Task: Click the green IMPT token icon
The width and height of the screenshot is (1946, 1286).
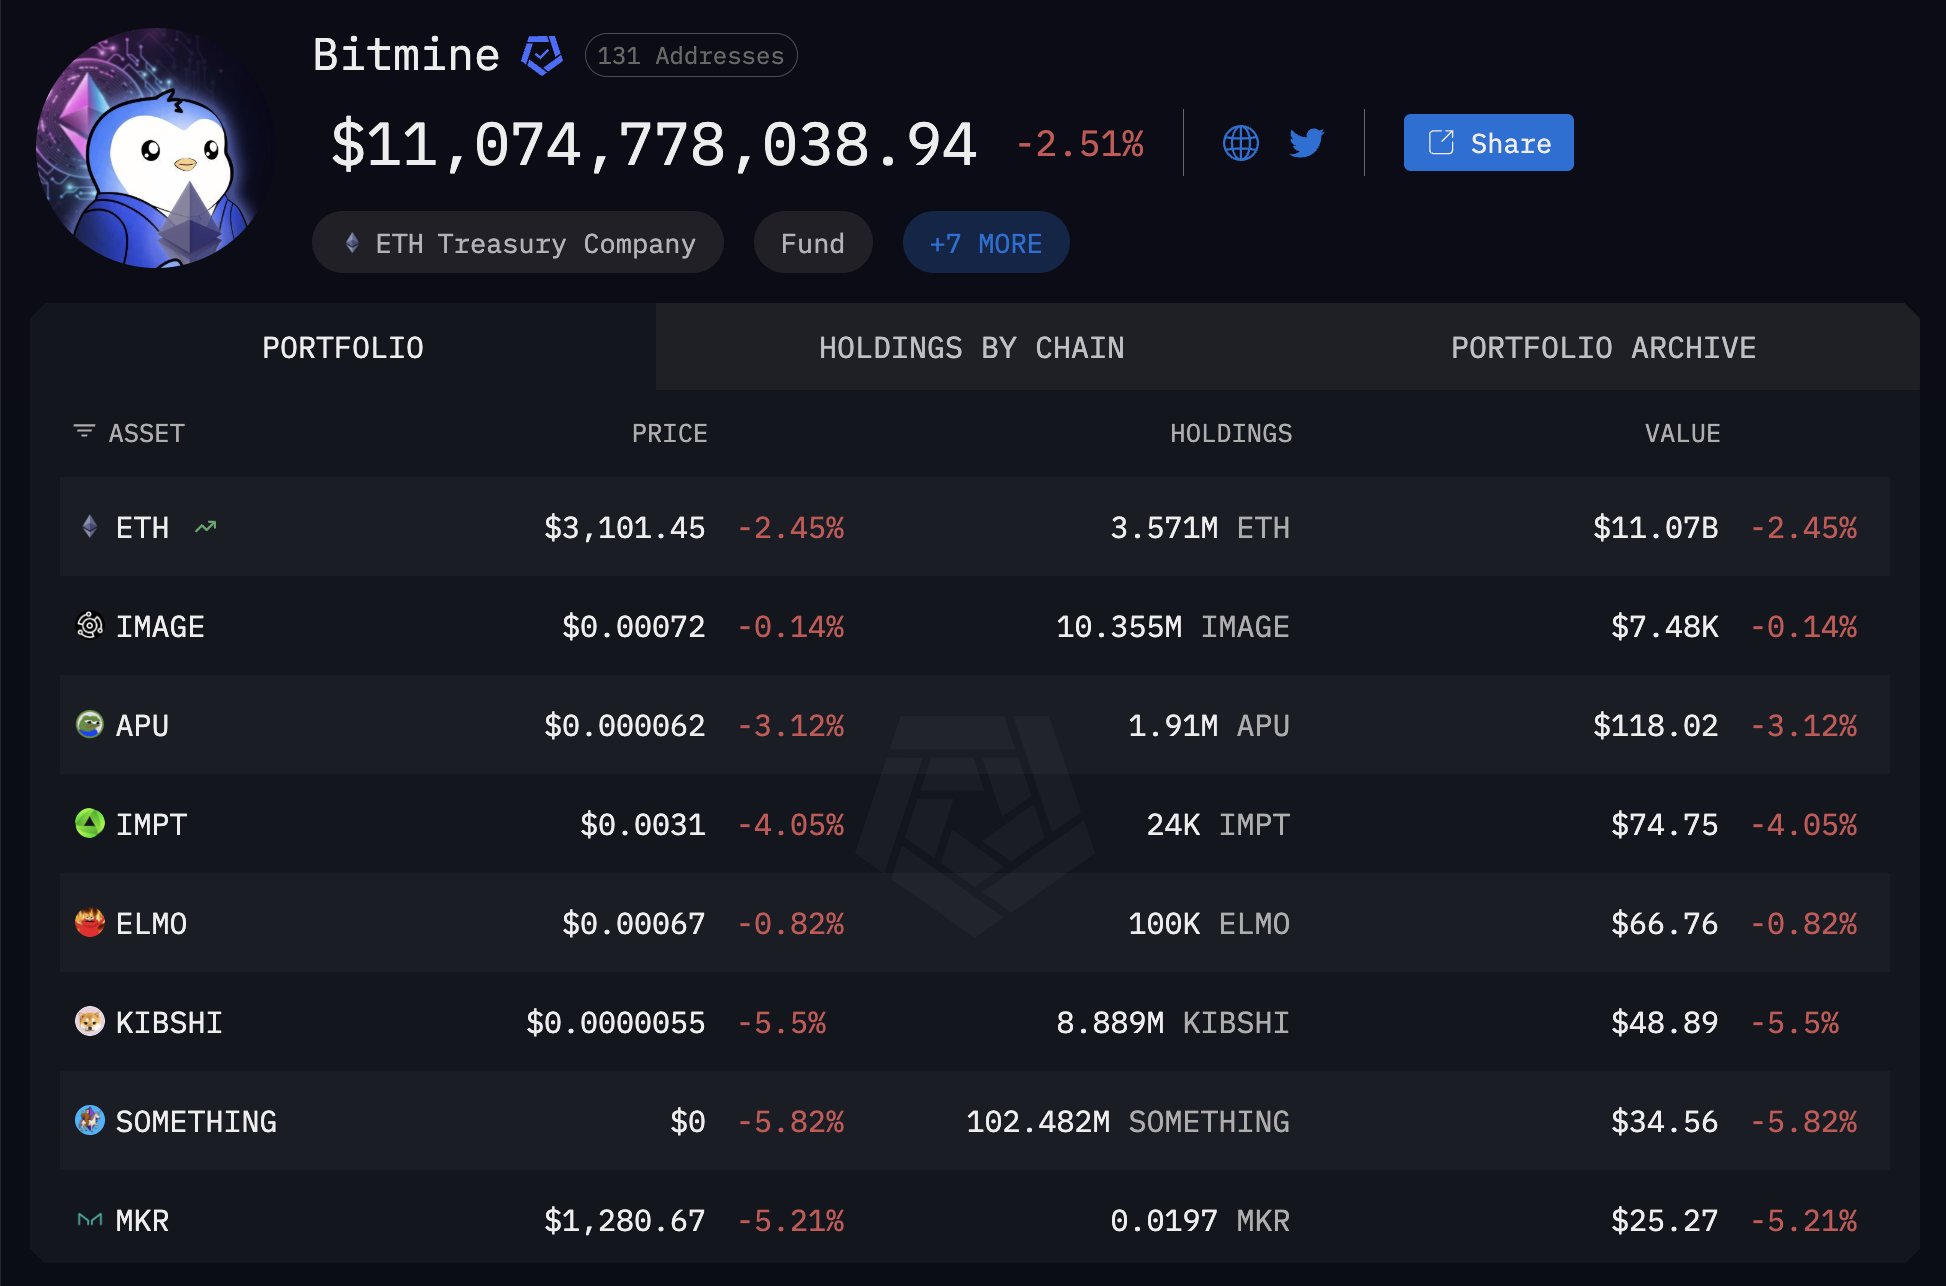Action: [x=90, y=824]
